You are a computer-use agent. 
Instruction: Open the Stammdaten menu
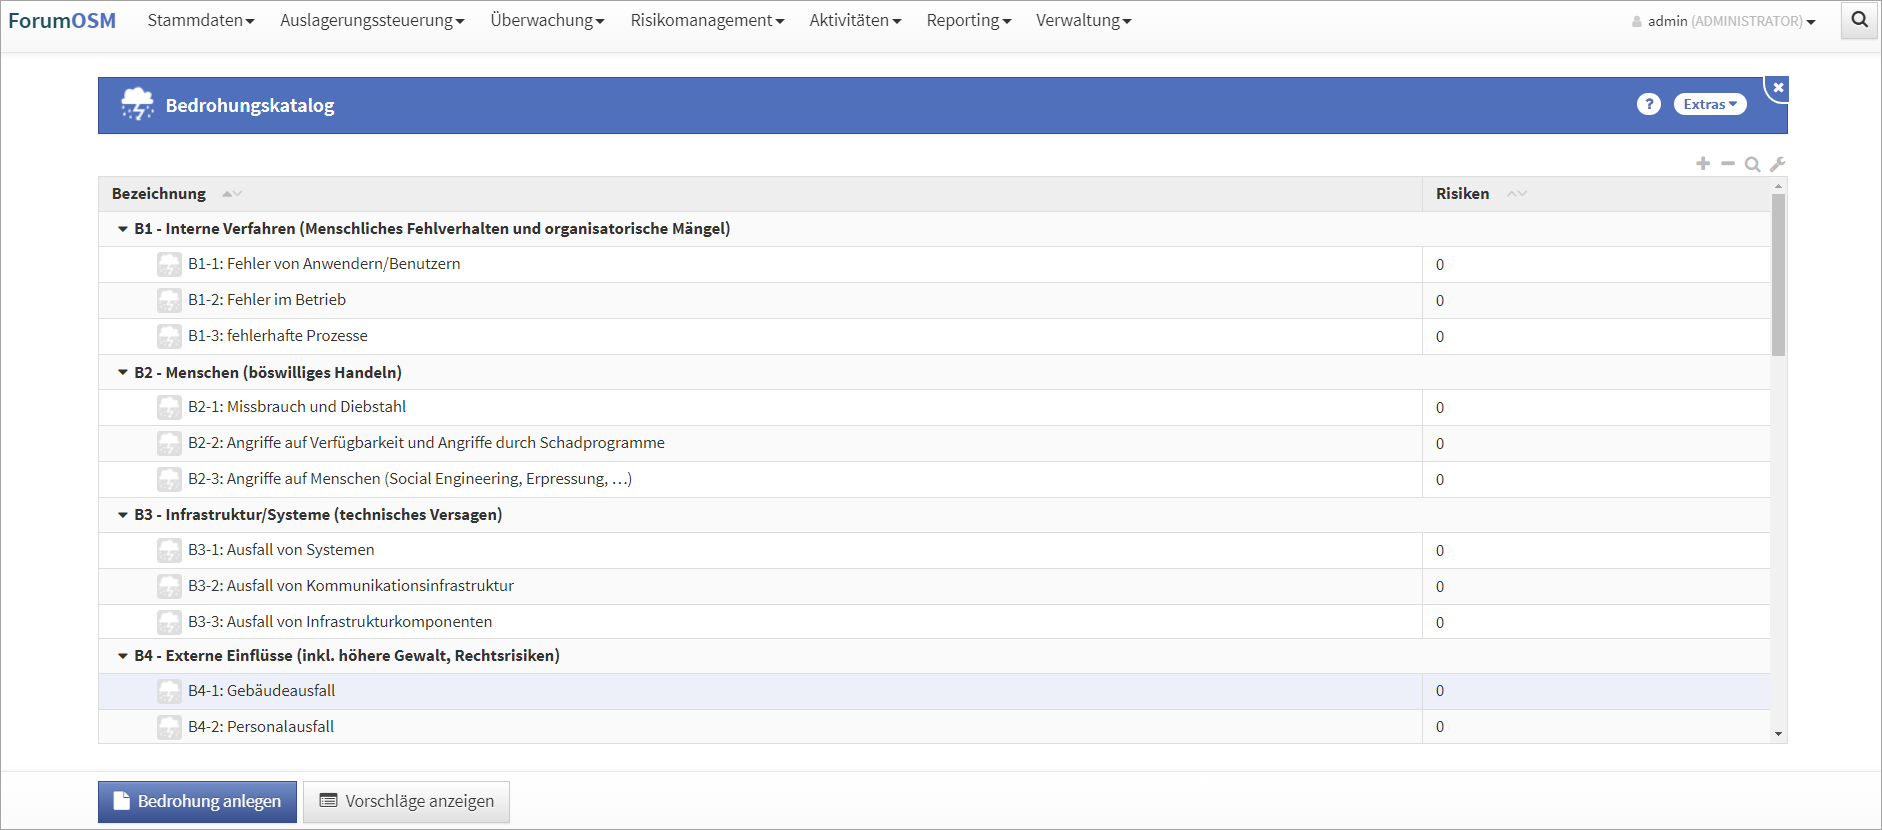200,20
